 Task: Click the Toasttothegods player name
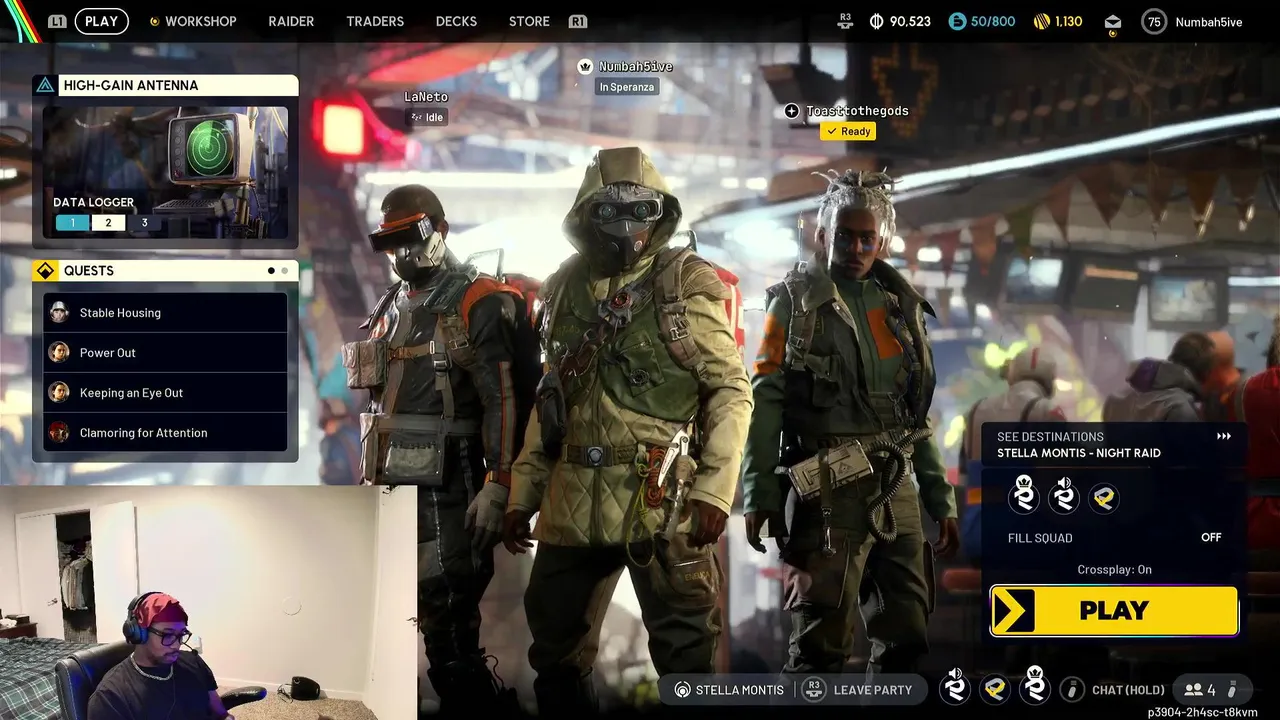pos(857,111)
